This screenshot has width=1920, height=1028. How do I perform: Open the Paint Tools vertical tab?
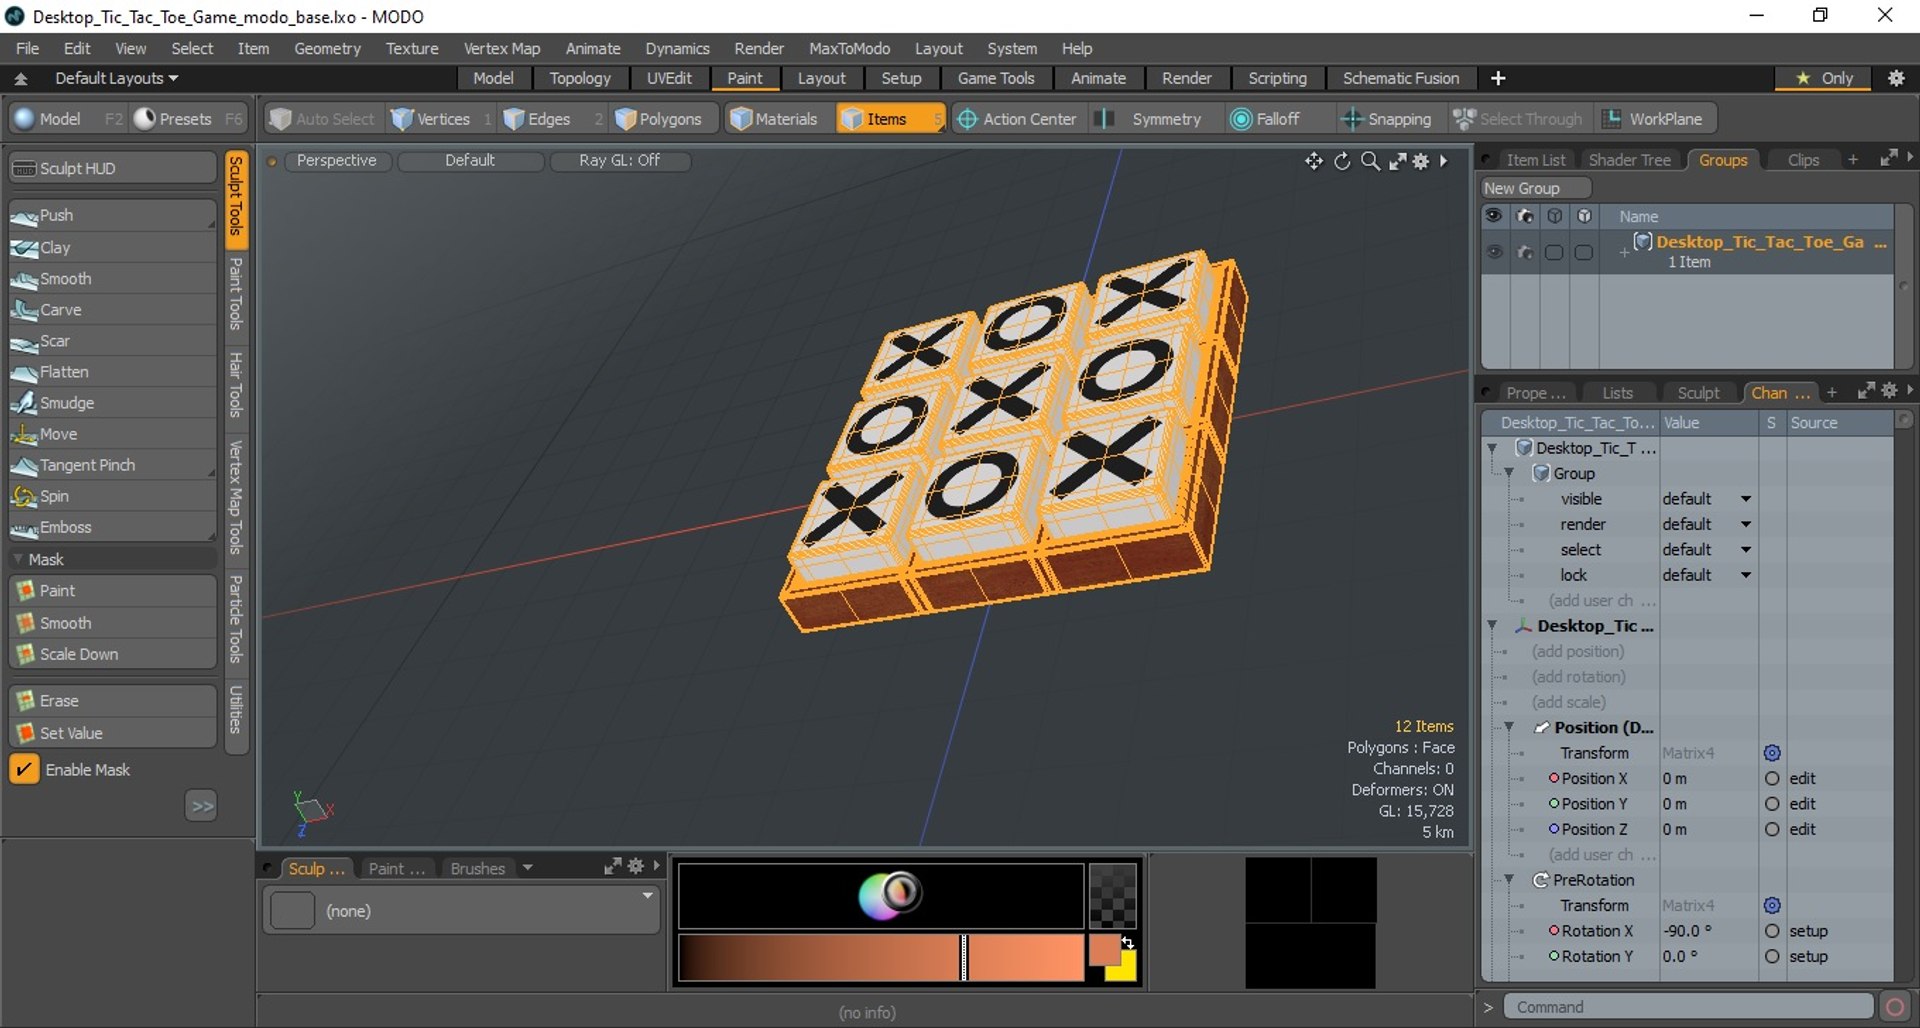pos(236,294)
